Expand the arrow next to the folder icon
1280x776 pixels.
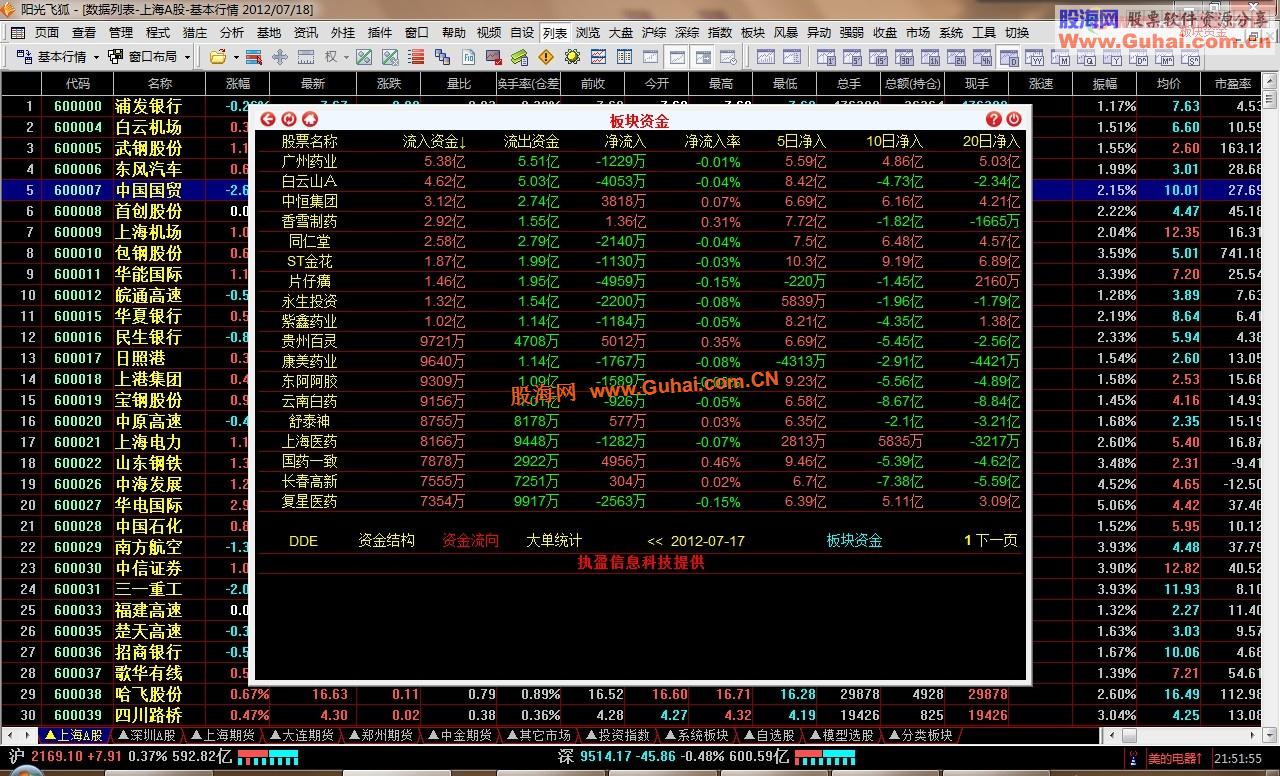(236, 57)
